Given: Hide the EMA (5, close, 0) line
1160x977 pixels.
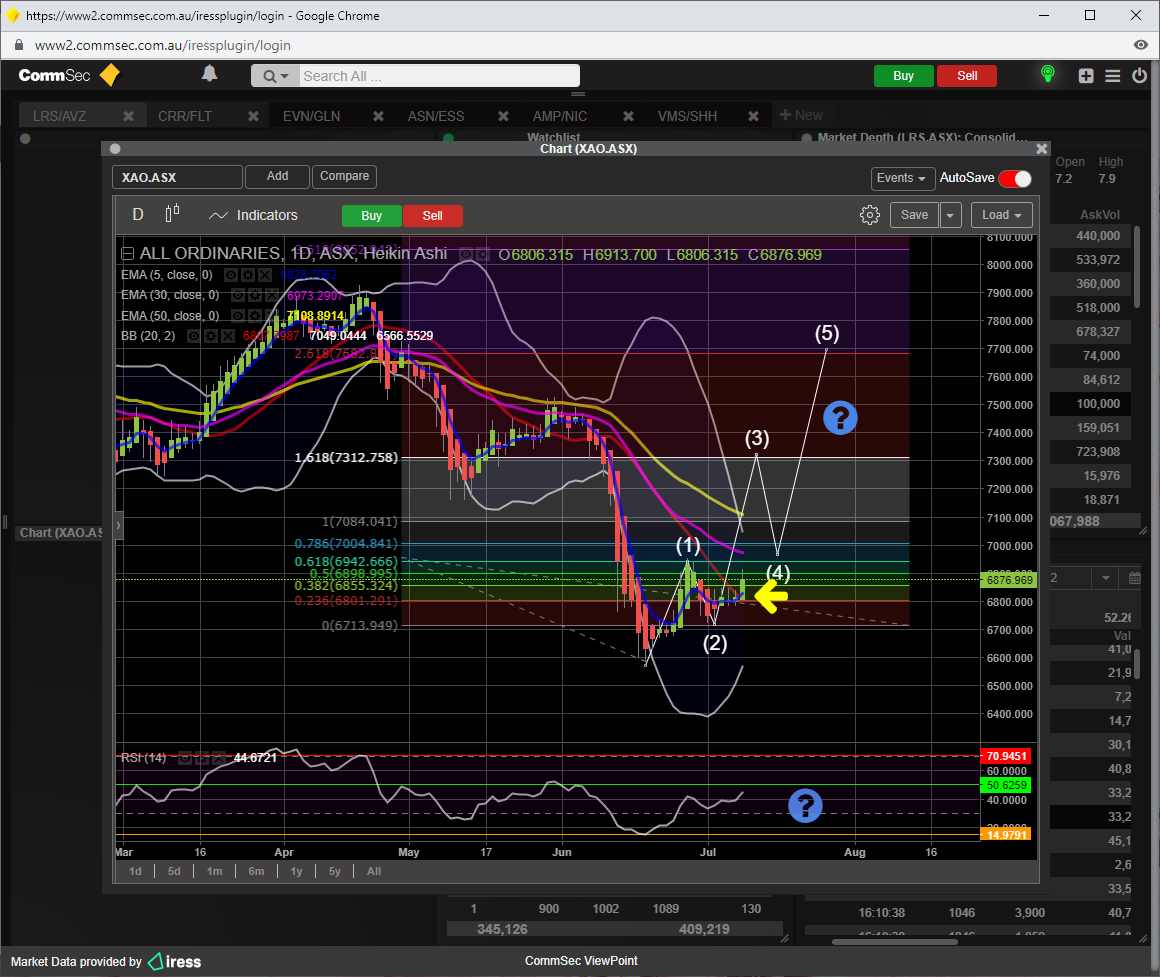Looking at the screenshot, I should 231,275.
